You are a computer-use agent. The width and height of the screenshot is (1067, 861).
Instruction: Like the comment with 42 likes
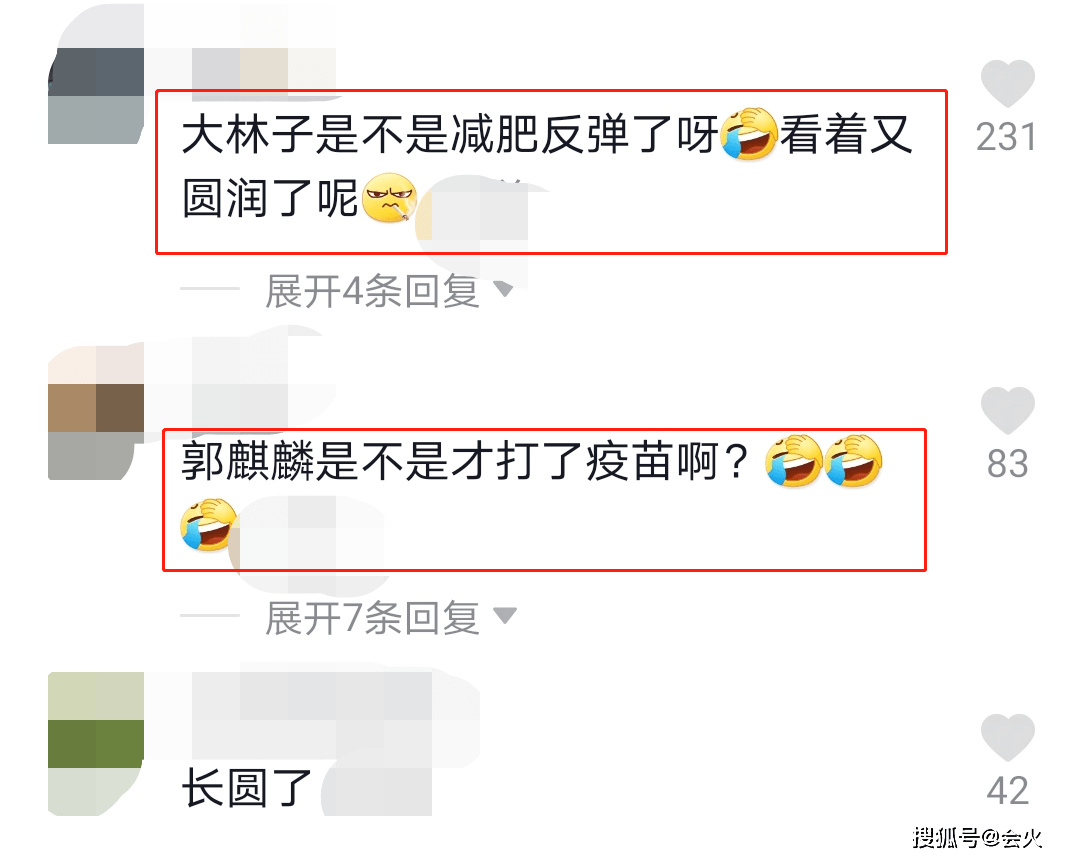tap(1007, 738)
